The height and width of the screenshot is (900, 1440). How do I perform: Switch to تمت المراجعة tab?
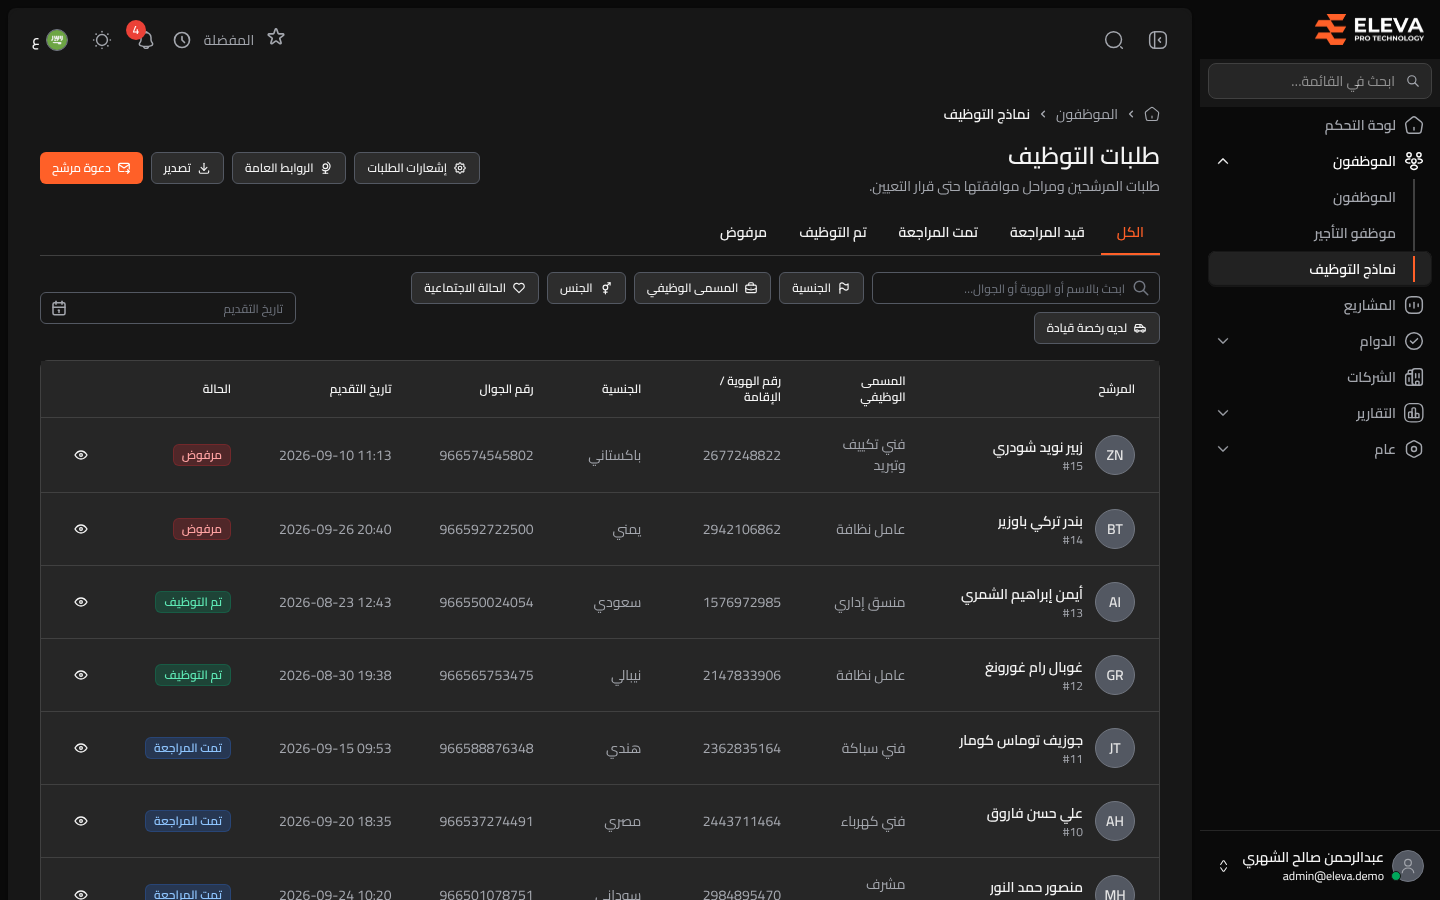938,232
